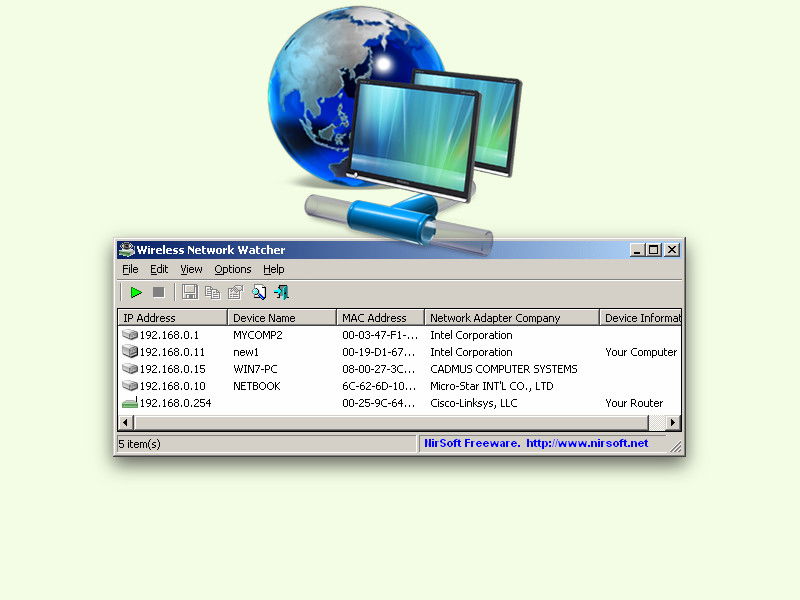Click MAC address 08-00-27-3C...

[379, 368]
